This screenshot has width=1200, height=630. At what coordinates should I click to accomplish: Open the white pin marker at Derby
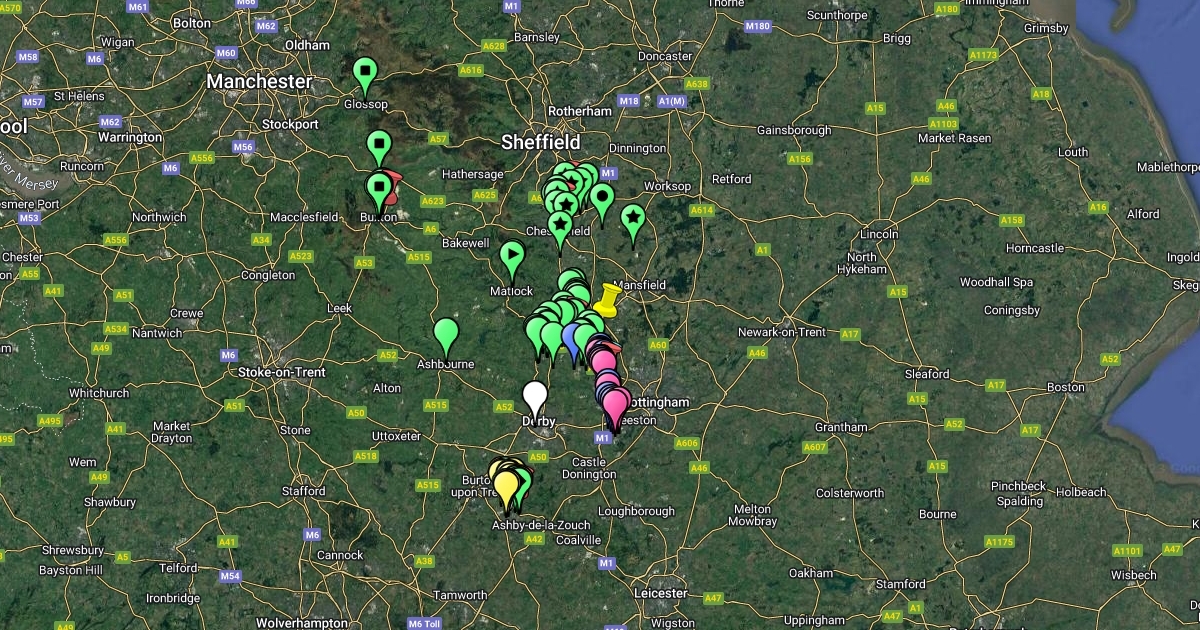[x=536, y=397]
